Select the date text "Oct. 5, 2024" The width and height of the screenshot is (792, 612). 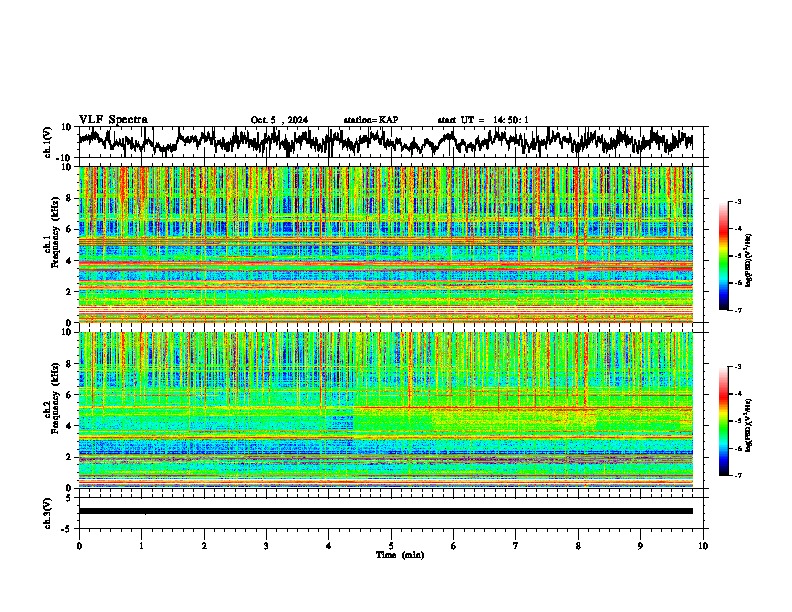(279, 120)
